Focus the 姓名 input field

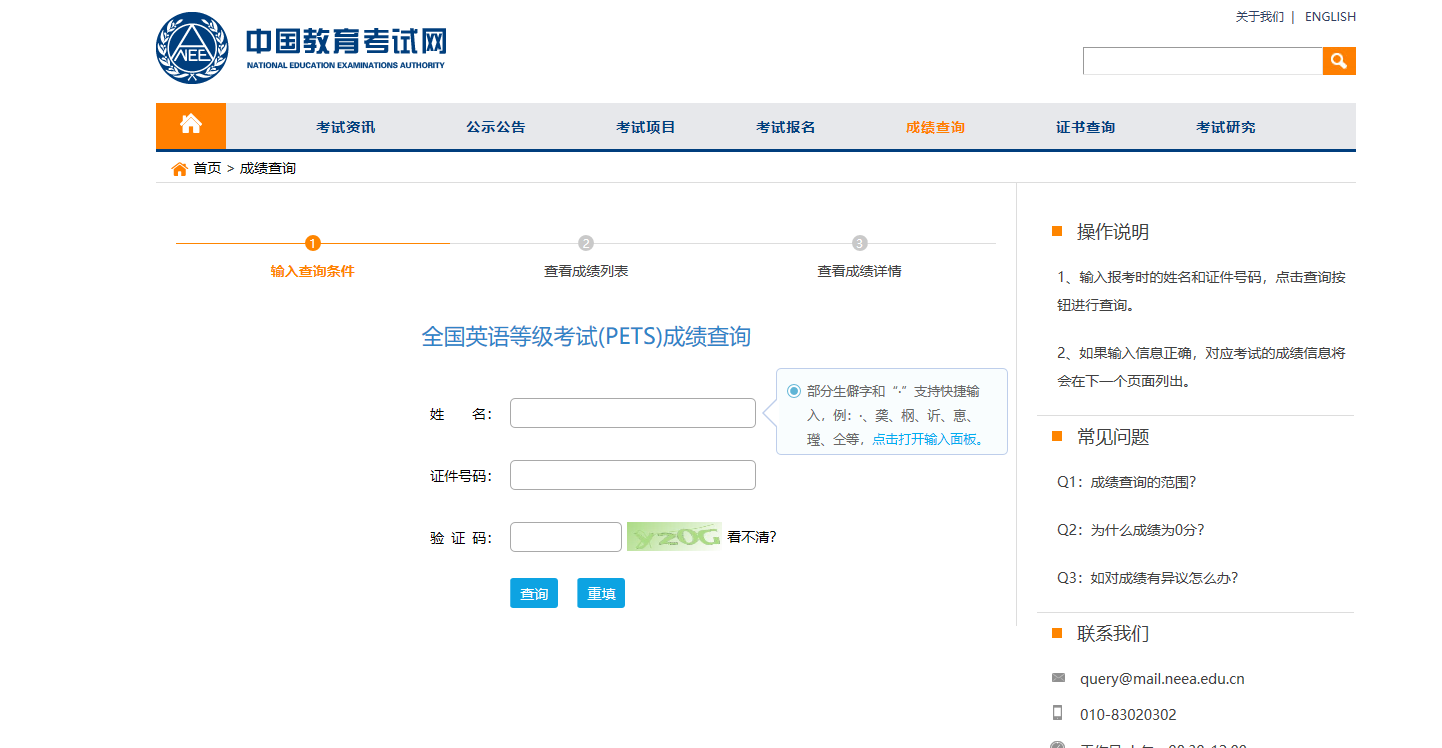[x=633, y=413]
